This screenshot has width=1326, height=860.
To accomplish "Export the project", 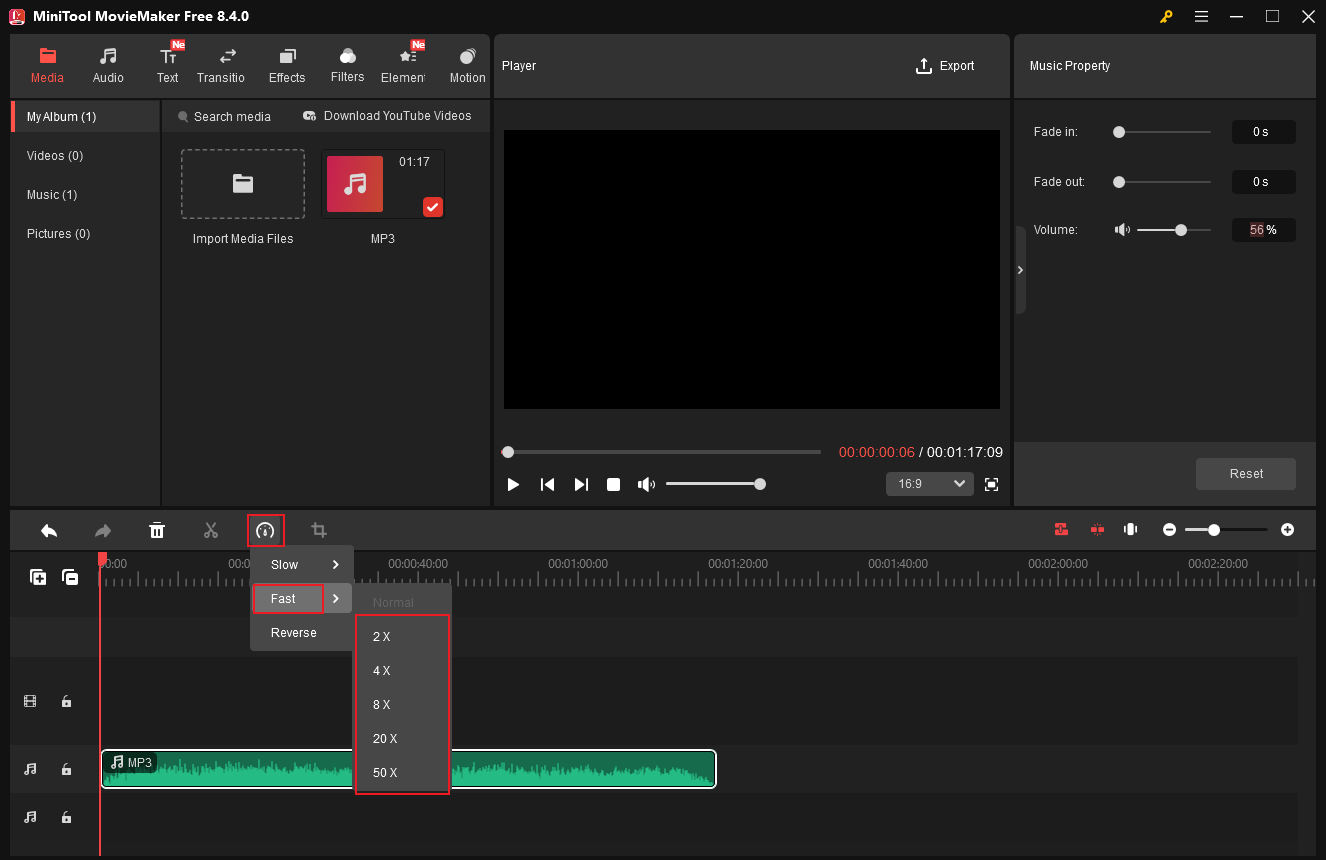I will (x=945, y=65).
